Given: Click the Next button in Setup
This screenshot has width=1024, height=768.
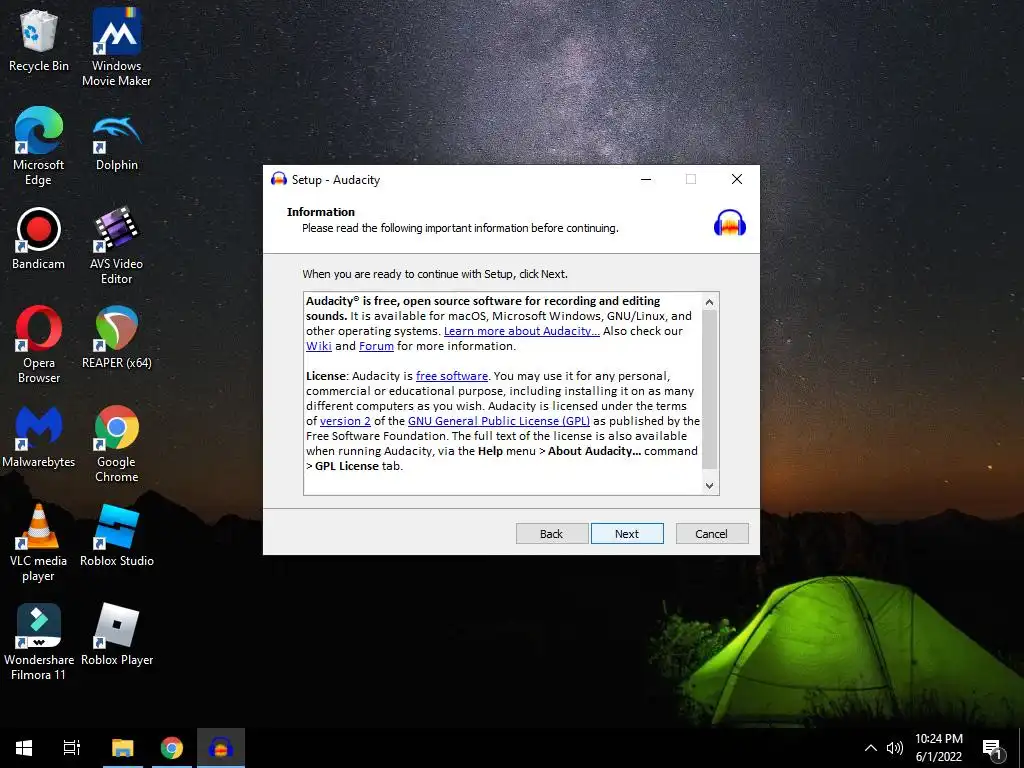Looking at the screenshot, I should pos(627,534).
